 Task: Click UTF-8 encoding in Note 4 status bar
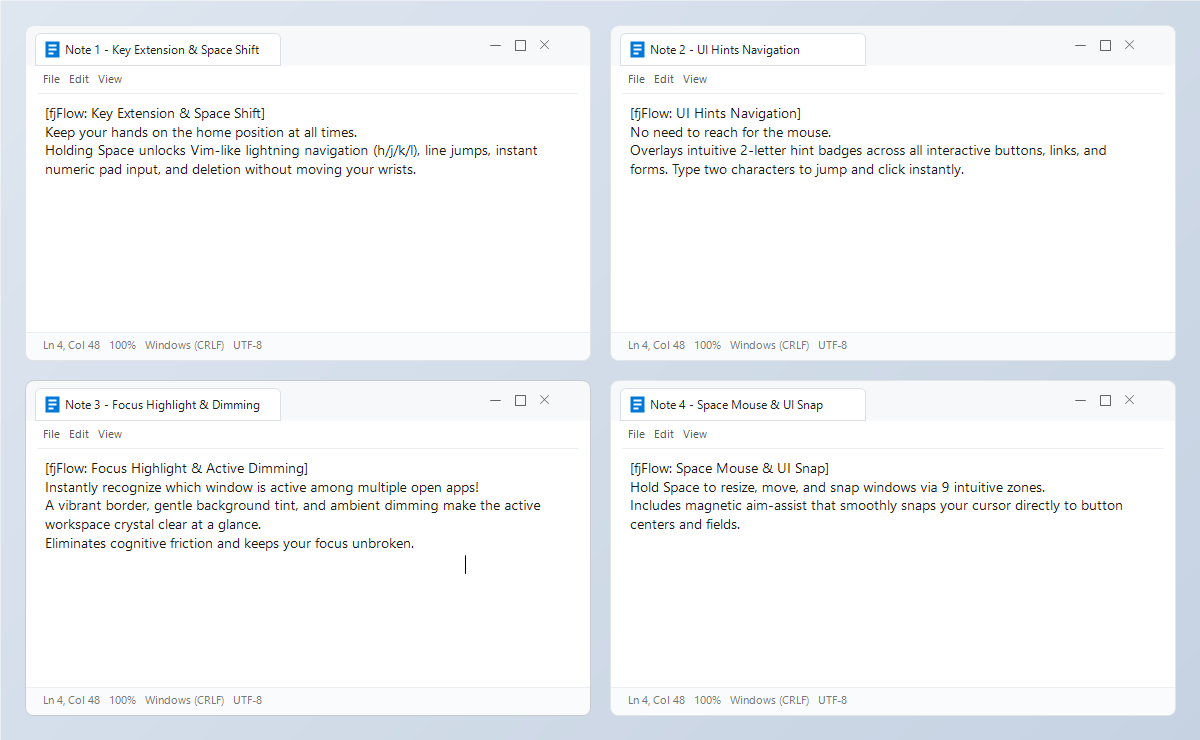832,700
